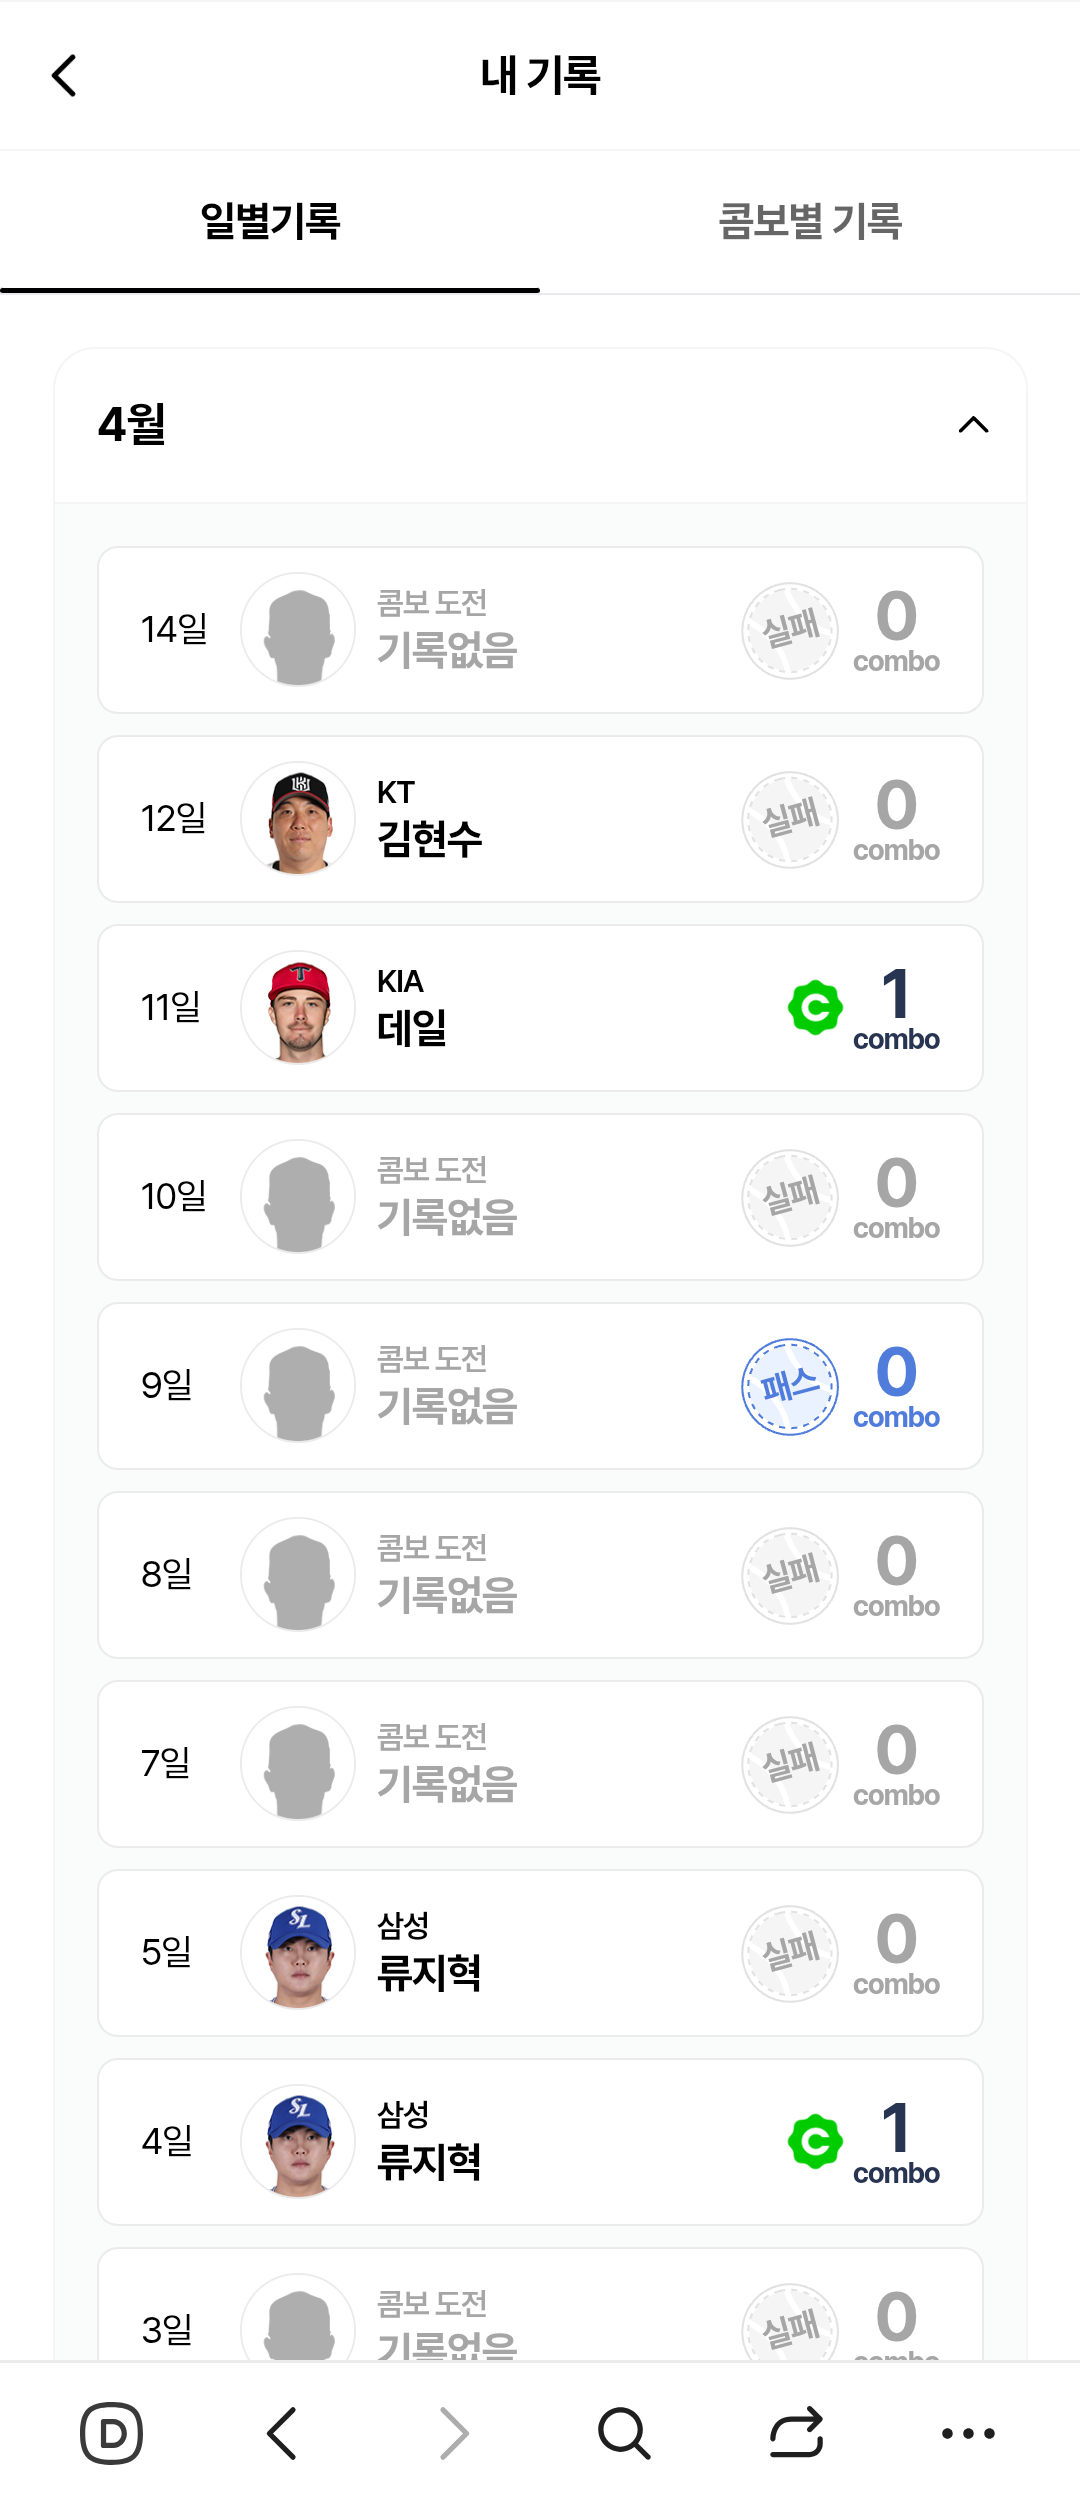Image resolution: width=1080 pixels, height=2507 pixels.
Task: Switch to the 콤보별 기록 tab
Action: click(x=810, y=221)
